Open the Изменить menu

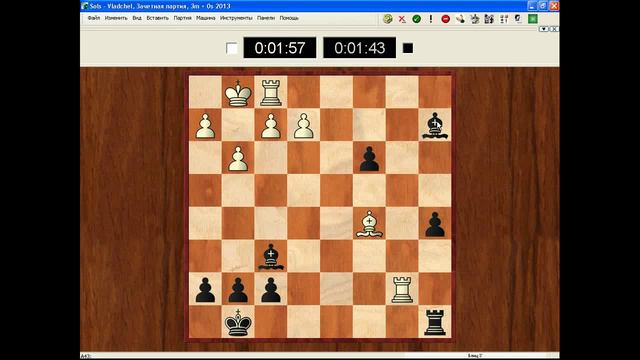coord(116,18)
